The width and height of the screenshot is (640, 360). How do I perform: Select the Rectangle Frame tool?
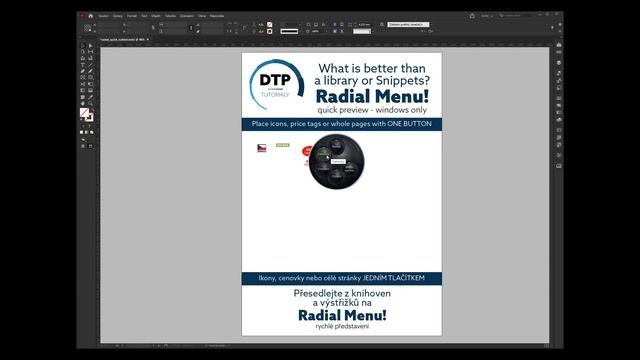pyautogui.click(x=82, y=77)
